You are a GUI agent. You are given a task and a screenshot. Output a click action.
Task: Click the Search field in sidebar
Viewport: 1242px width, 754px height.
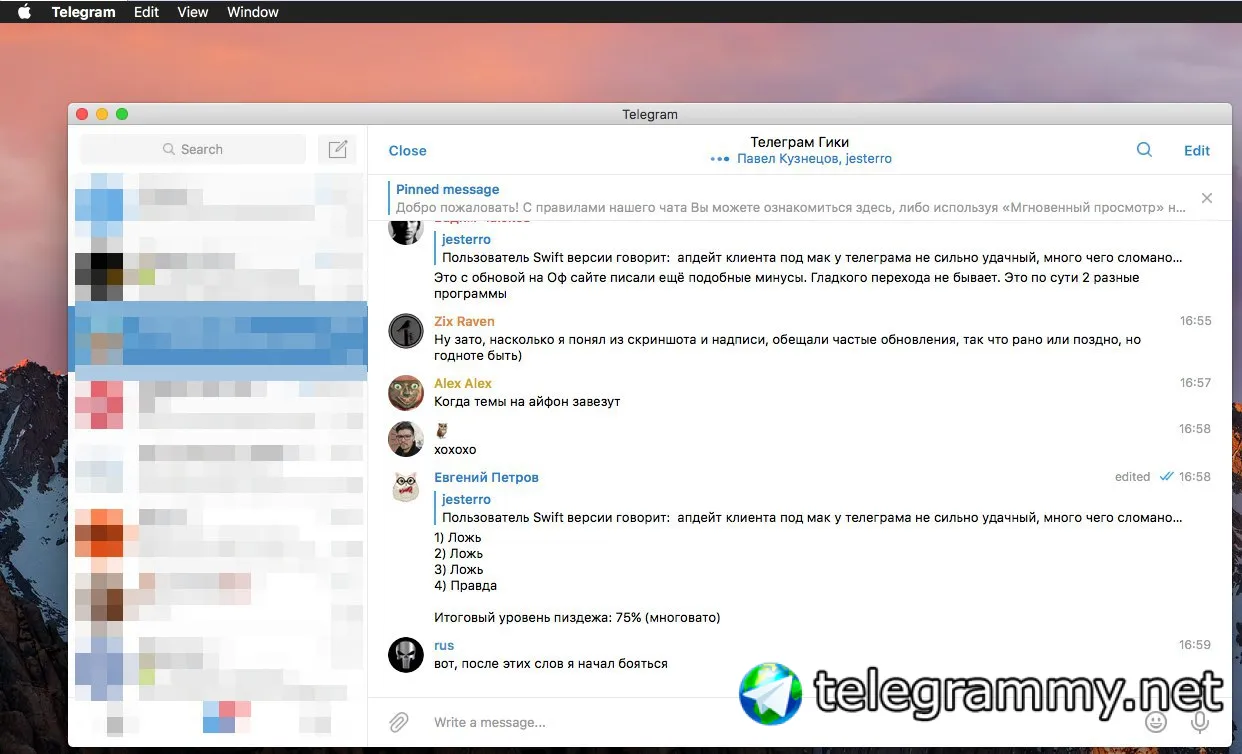193,149
